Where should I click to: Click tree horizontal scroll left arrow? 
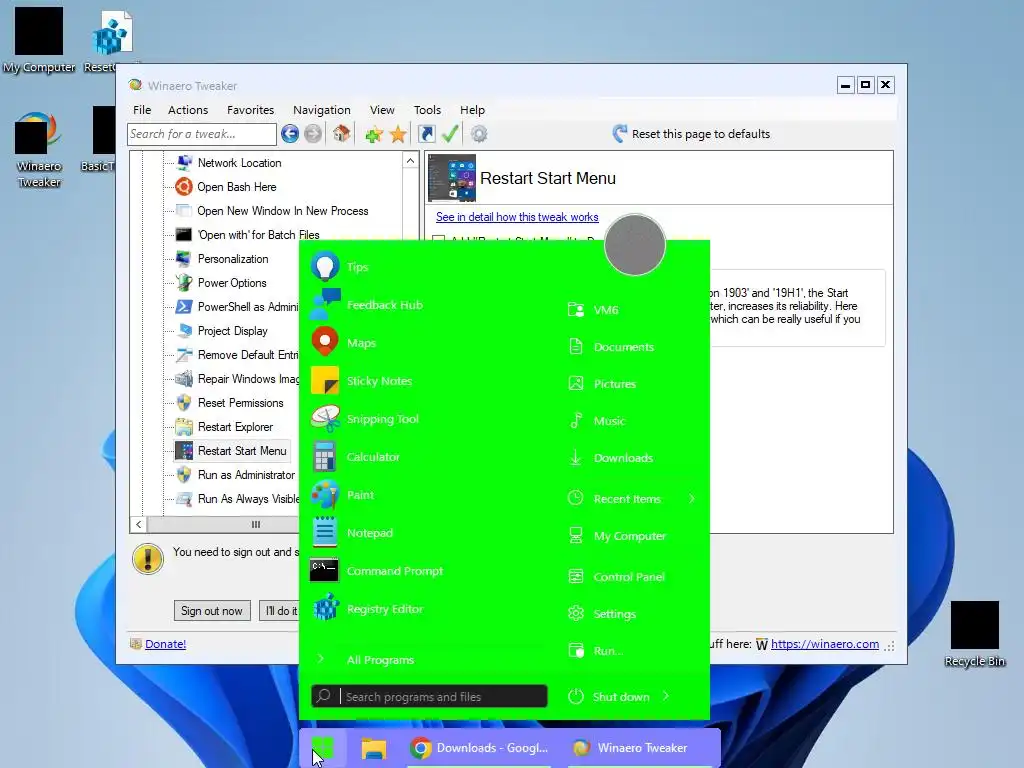click(x=138, y=524)
